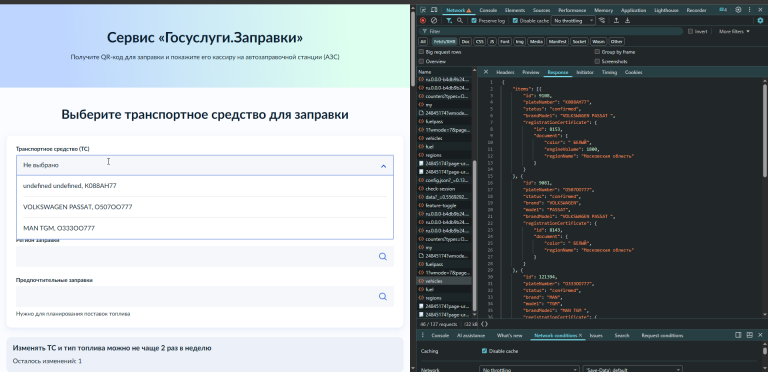Image resolution: width=768 pixels, height=372 pixels.
Task: Open network search magnifier icon
Action: [460, 21]
